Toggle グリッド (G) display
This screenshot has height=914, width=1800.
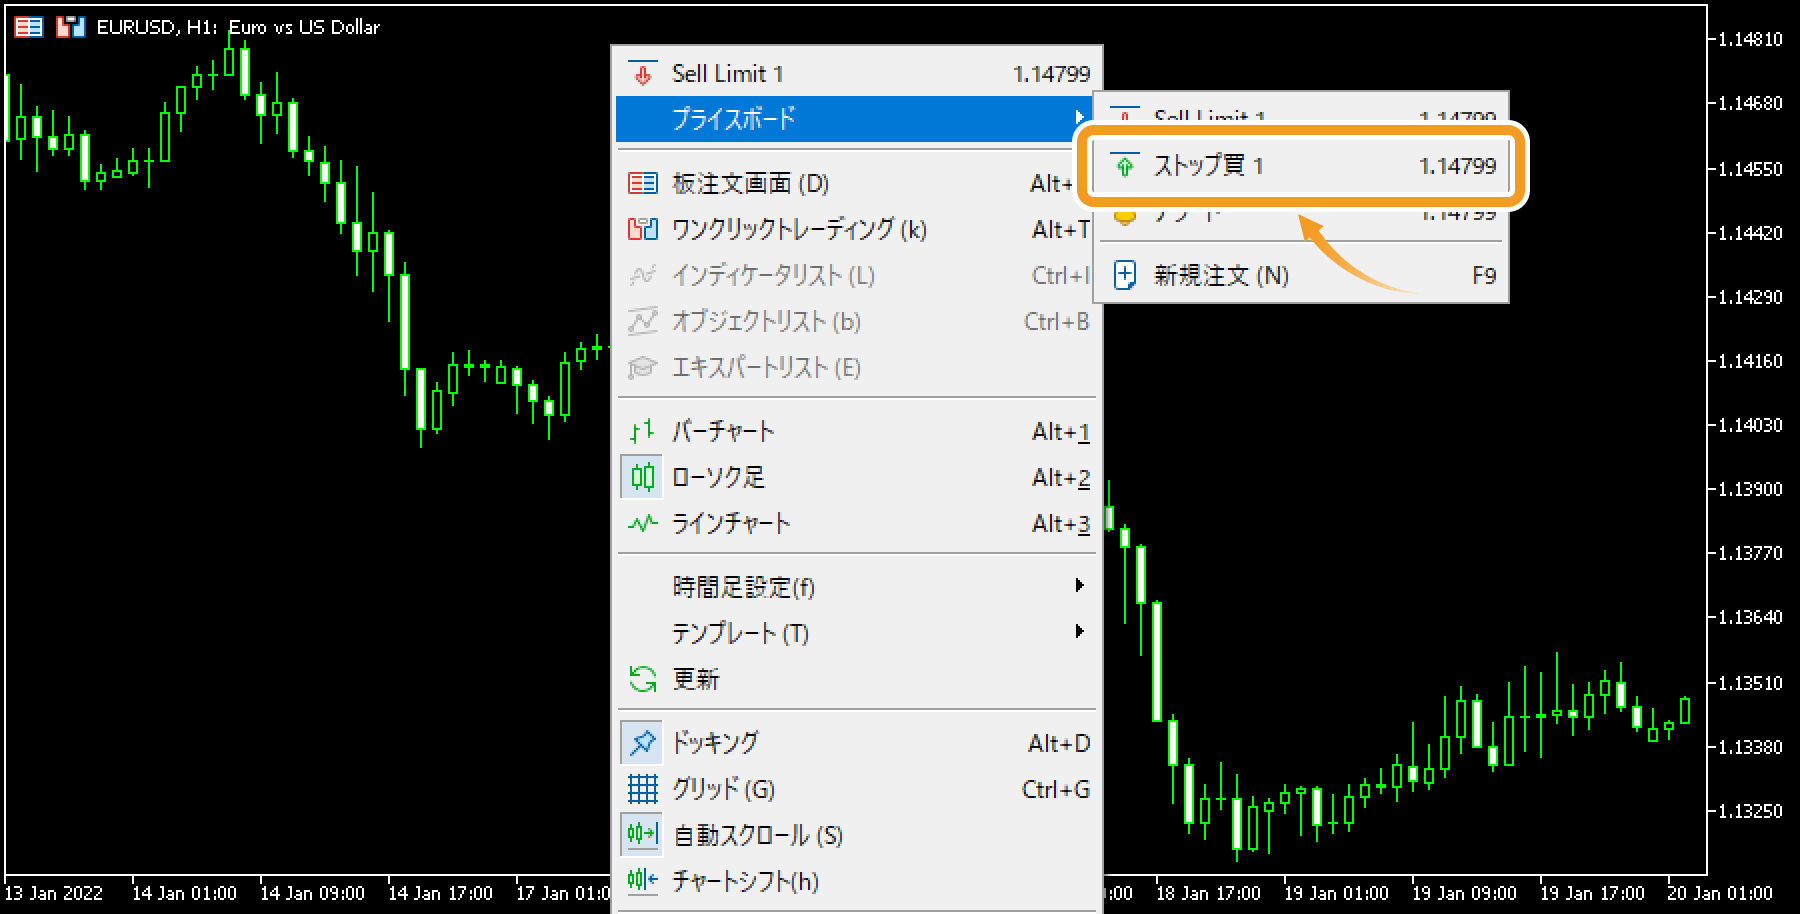pos(857,789)
